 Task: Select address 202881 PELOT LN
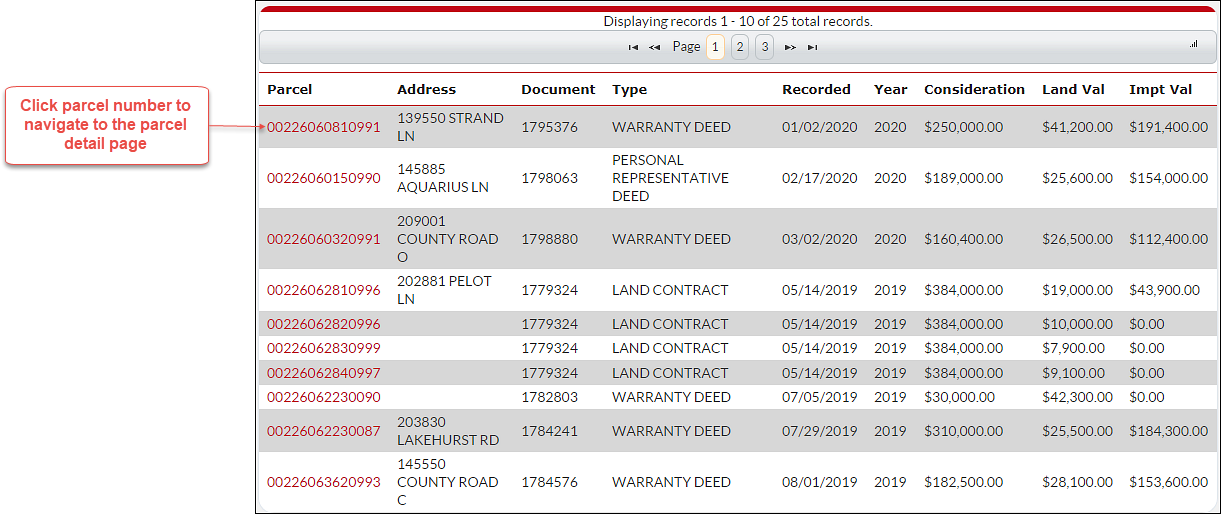pos(444,290)
